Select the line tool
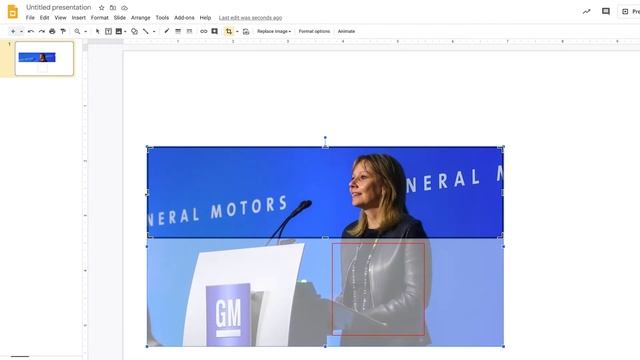This screenshot has height=360, width=640. point(146,31)
